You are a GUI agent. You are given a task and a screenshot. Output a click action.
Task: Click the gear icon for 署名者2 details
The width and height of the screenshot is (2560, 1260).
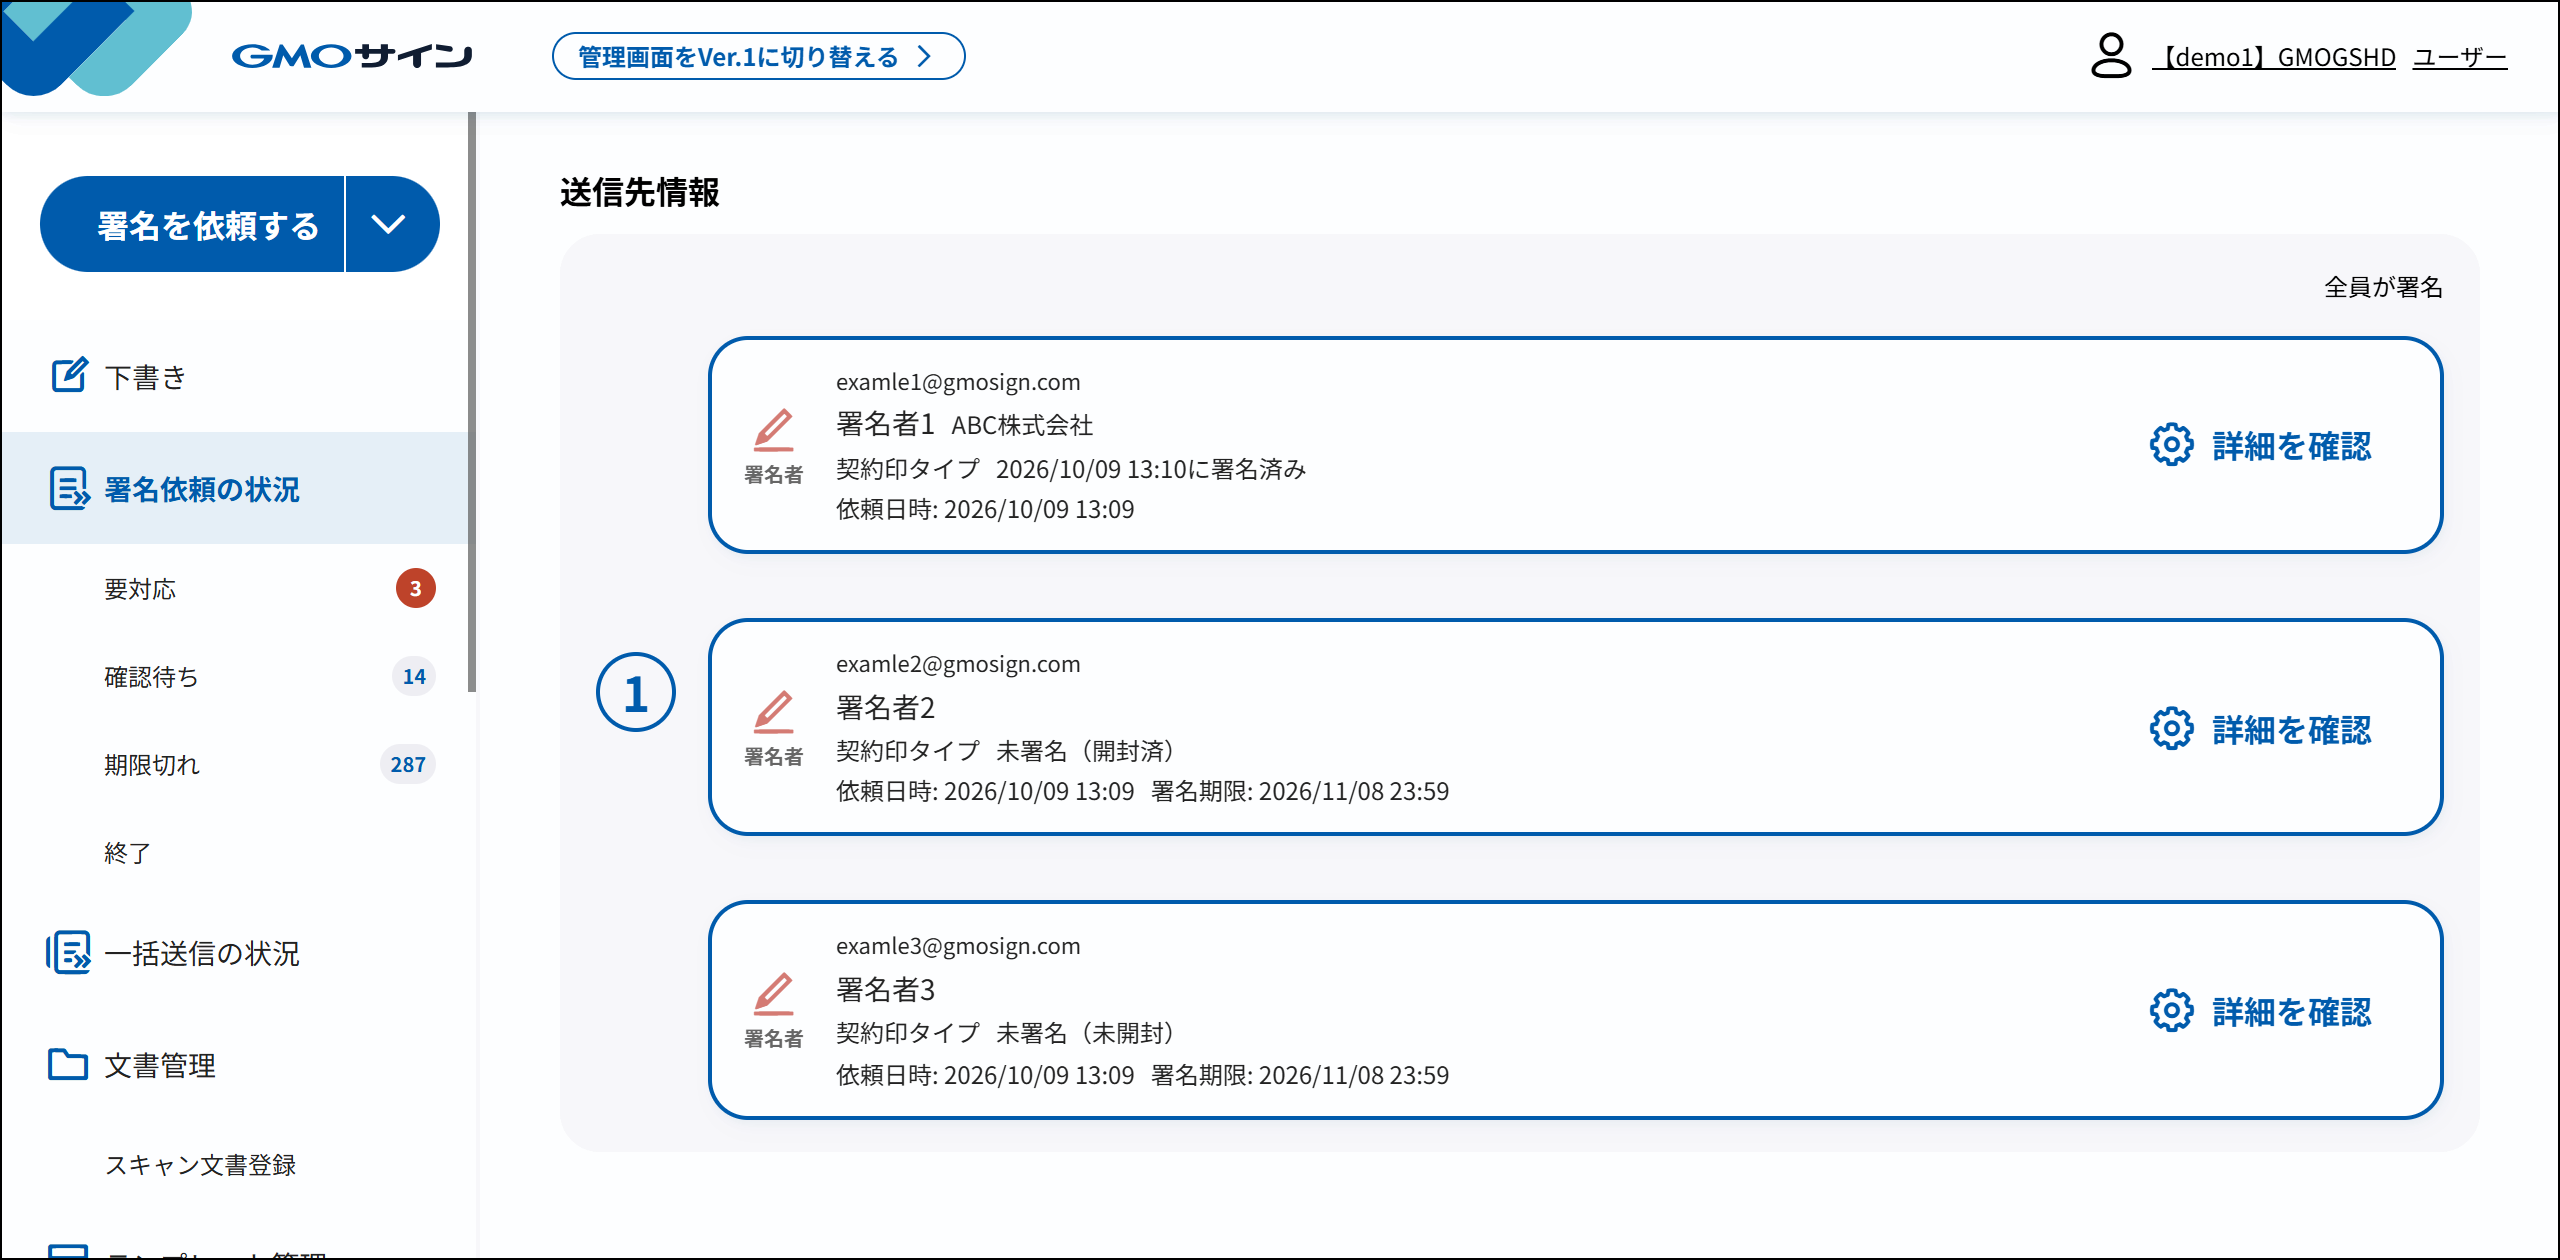(x=2171, y=729)
